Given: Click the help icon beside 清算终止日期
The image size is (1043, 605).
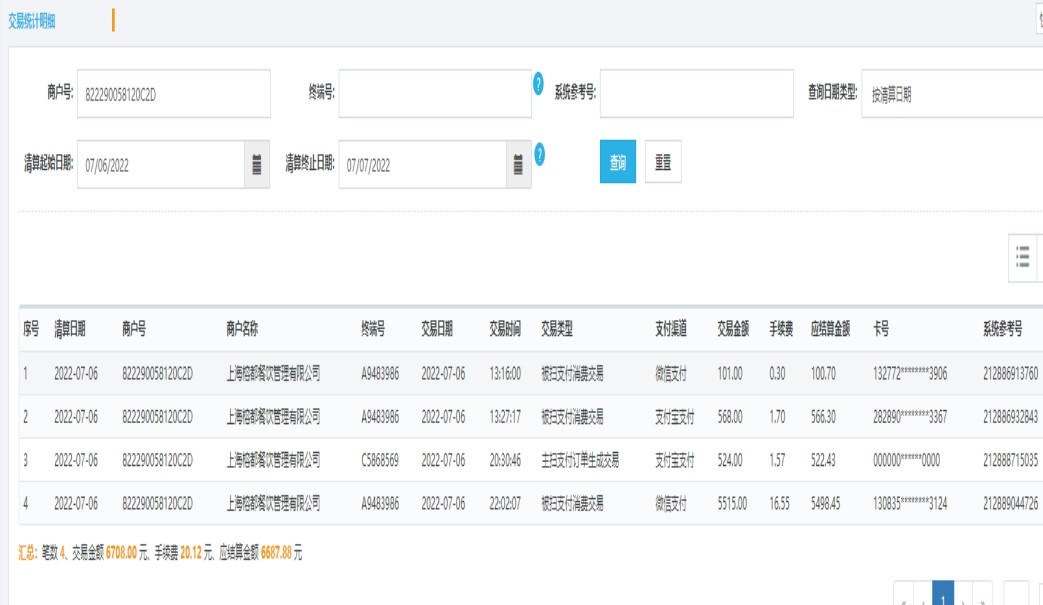Looking at the screenshot, I should coord(539,154).
